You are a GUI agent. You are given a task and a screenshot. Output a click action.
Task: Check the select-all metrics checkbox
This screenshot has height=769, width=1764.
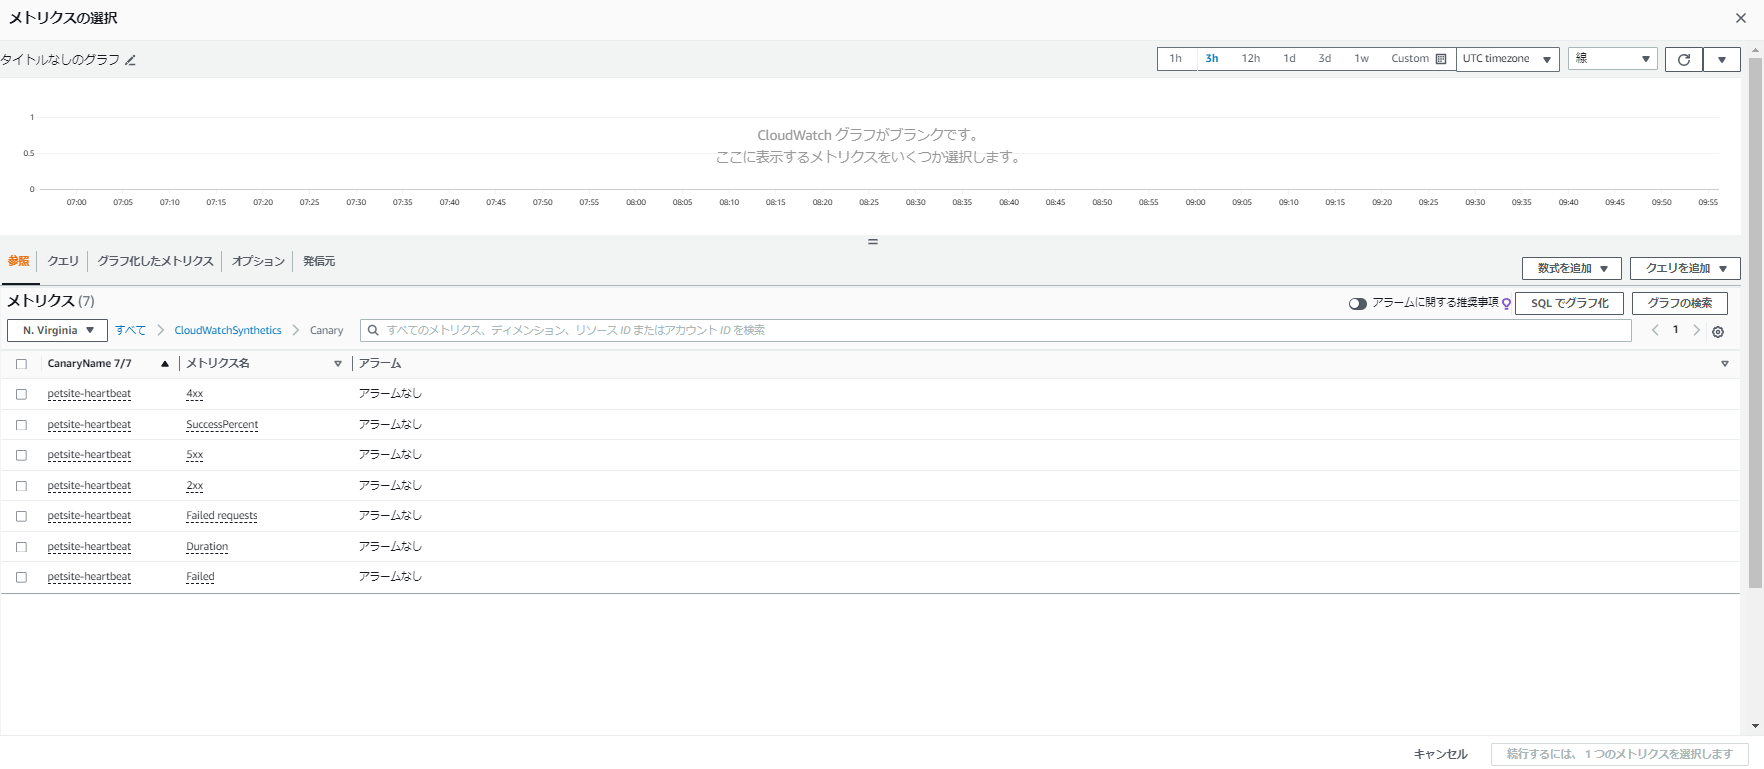tap(21, 364)
